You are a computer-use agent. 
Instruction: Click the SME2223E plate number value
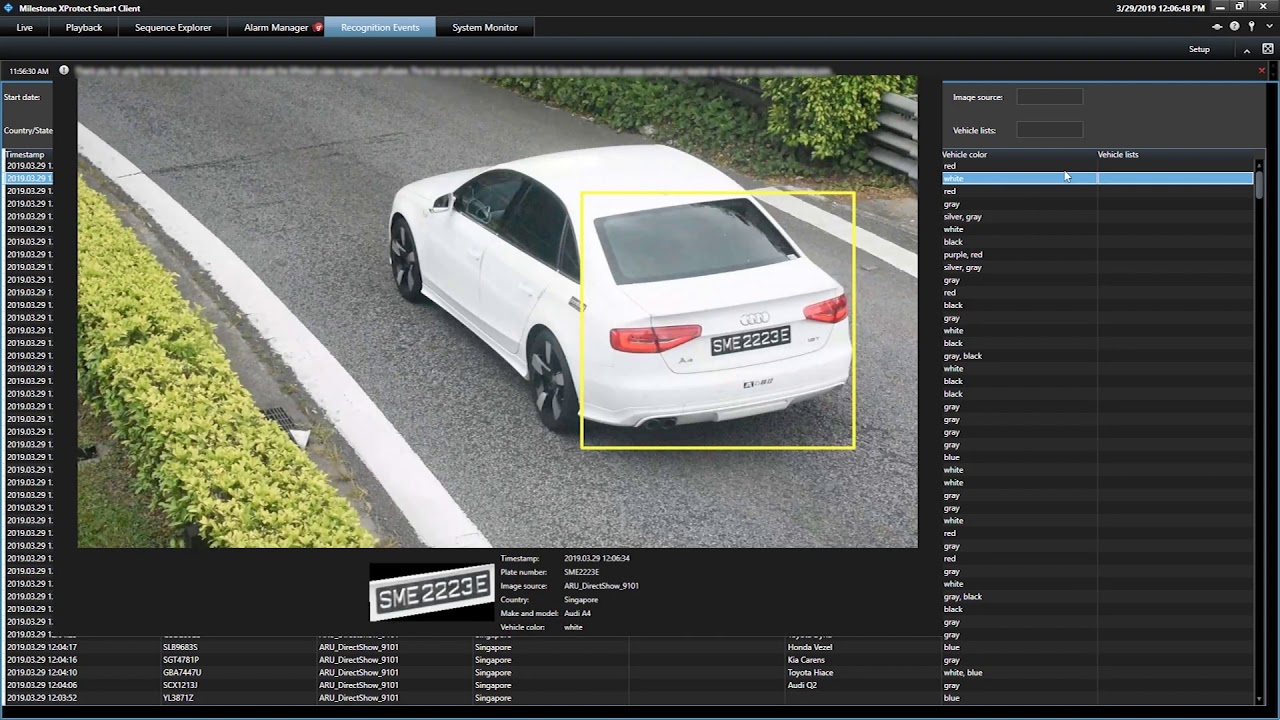click(581, 572)
